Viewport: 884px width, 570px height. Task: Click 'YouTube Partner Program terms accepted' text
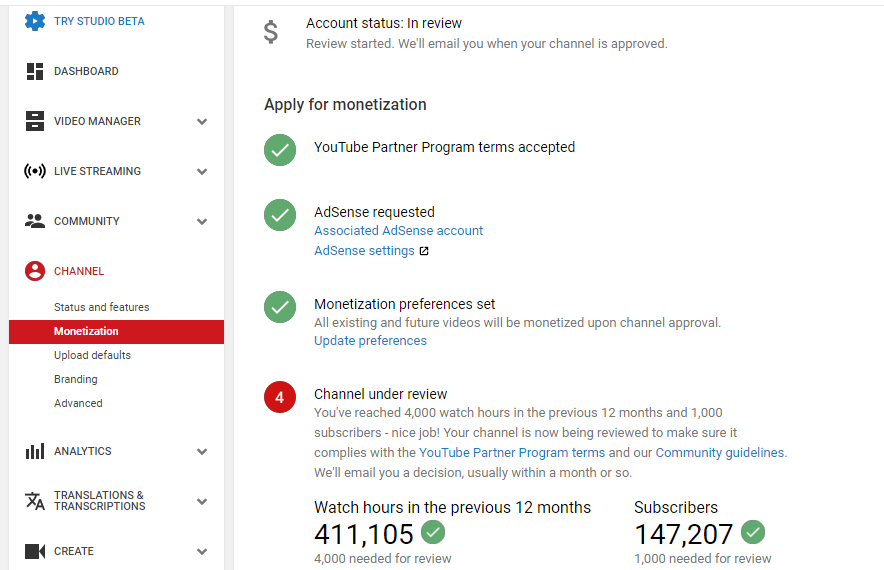(x=444, y=147)
